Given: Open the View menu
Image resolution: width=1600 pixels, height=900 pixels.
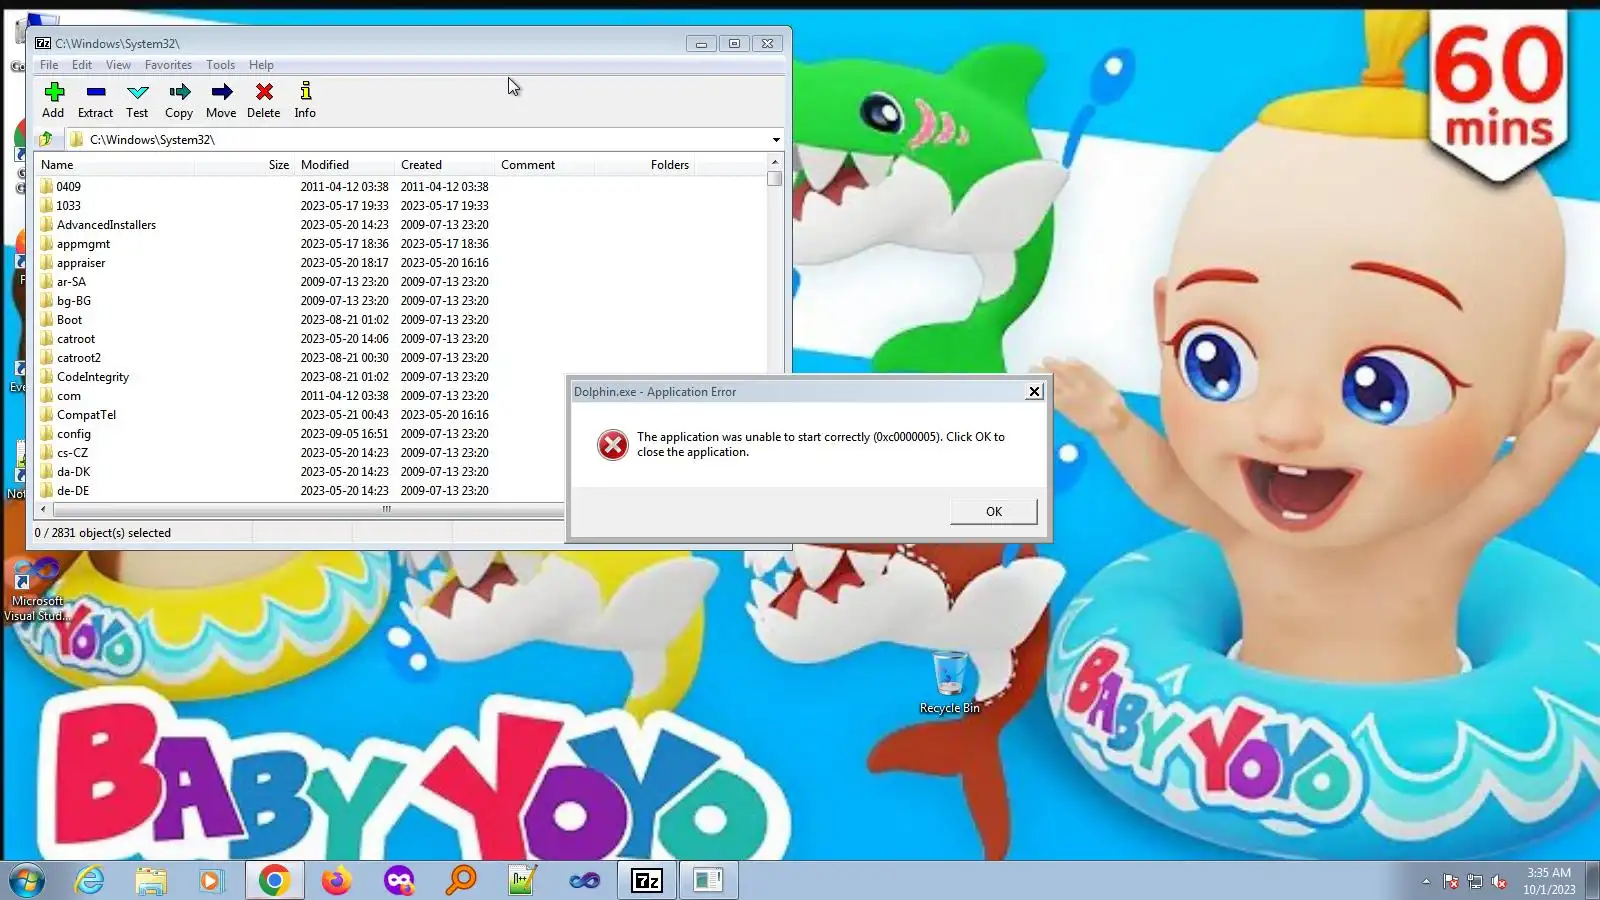Looking at the screenshot, I should point(118,65).
